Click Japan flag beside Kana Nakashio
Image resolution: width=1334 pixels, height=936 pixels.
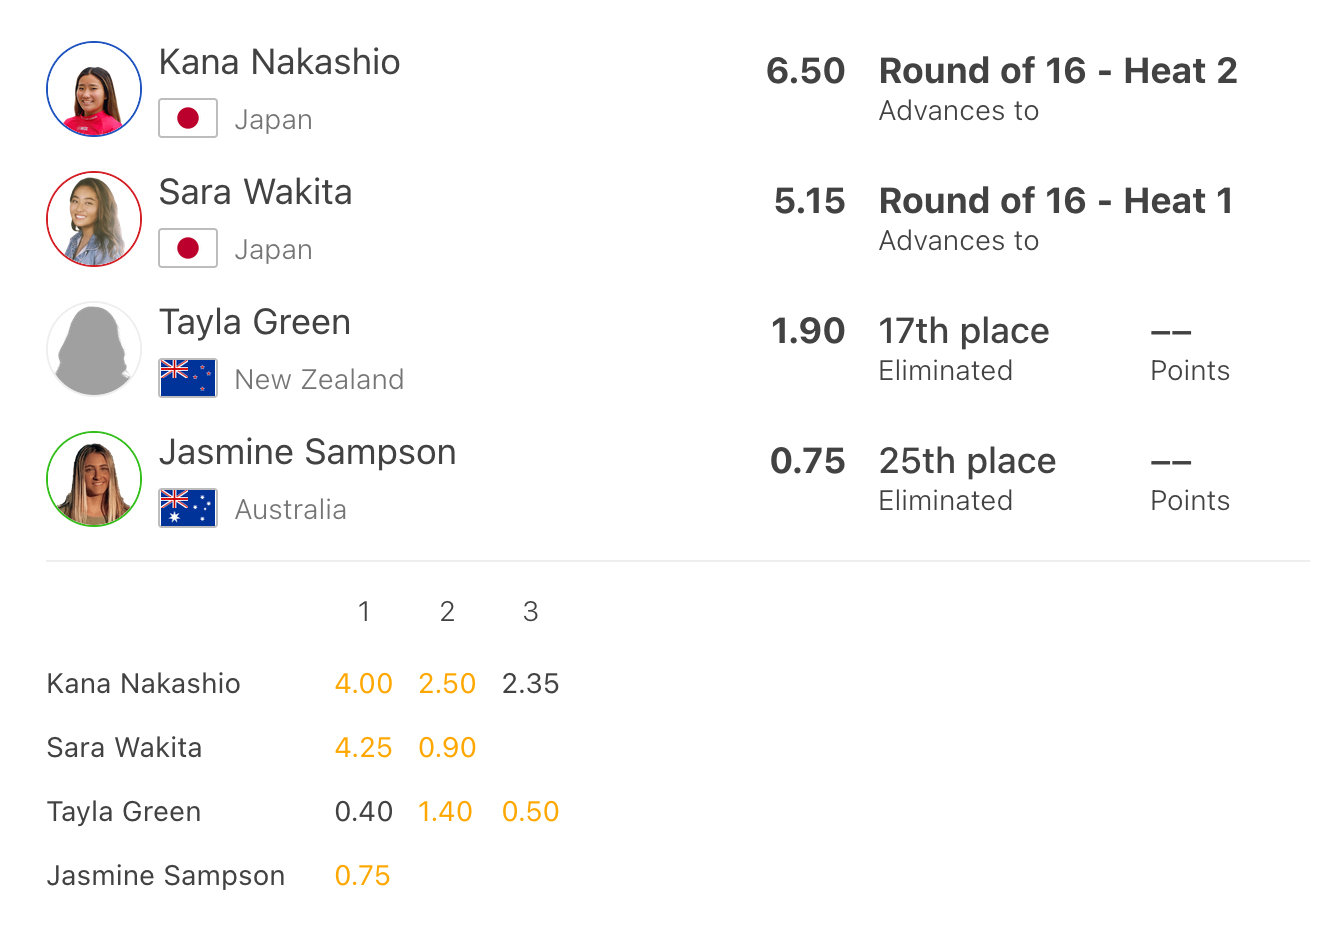click(x=188, y=118)
